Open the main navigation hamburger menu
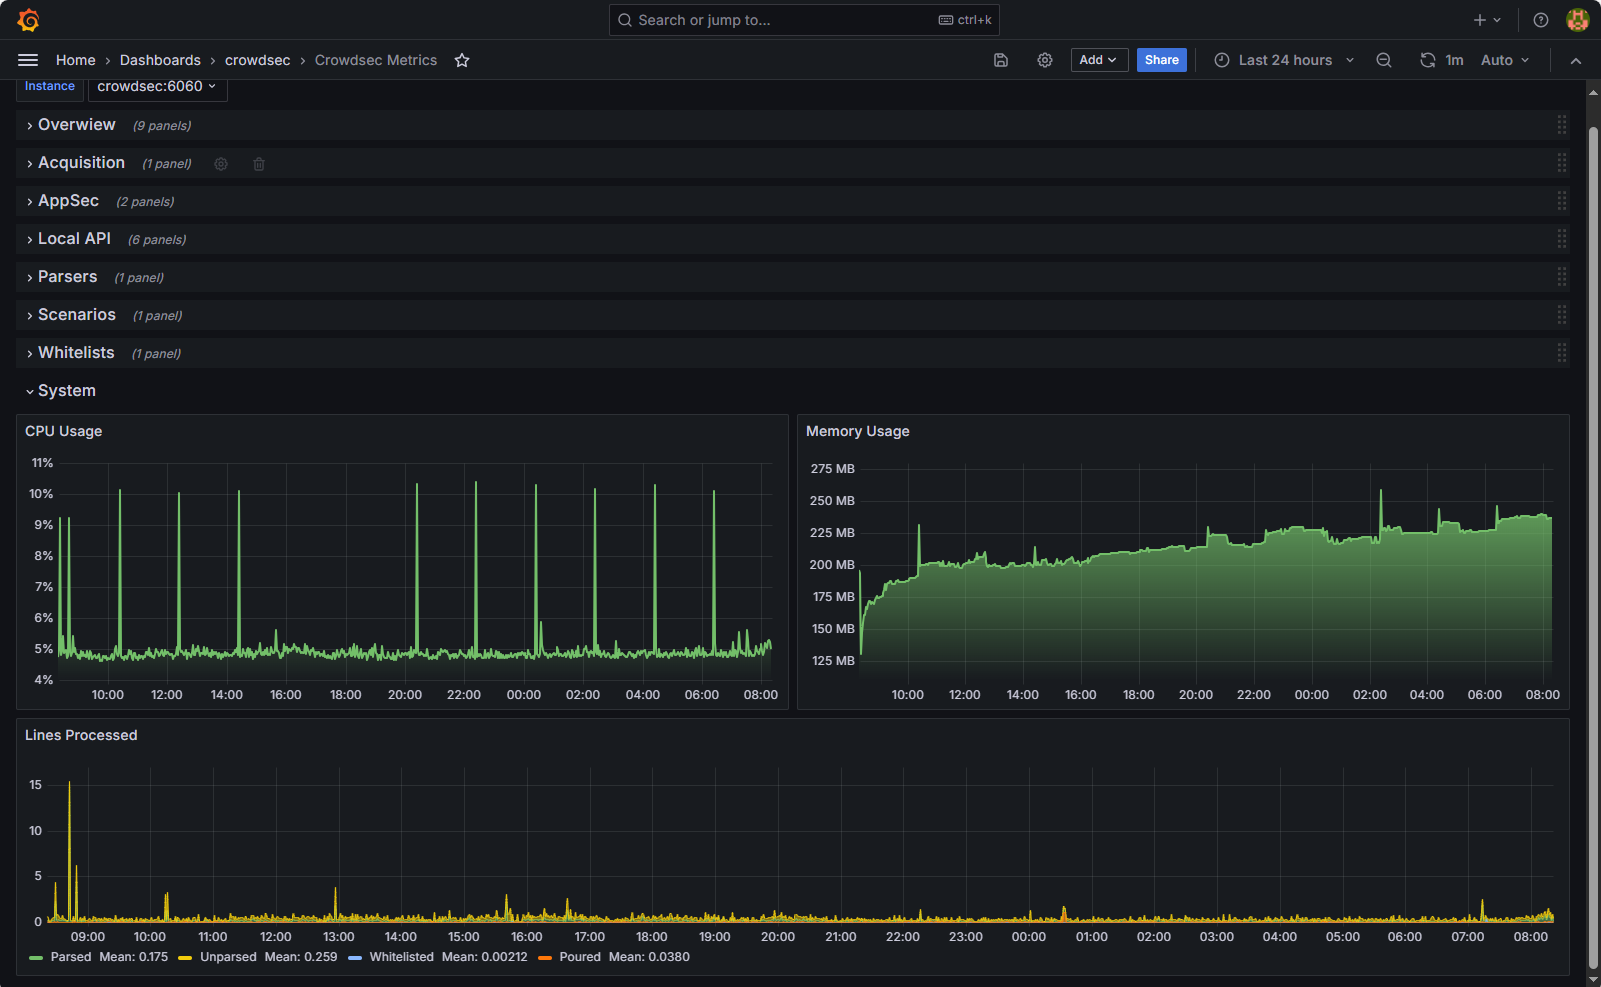The height and width of the screenshot is (987, 1601). [x=28, y=60]
